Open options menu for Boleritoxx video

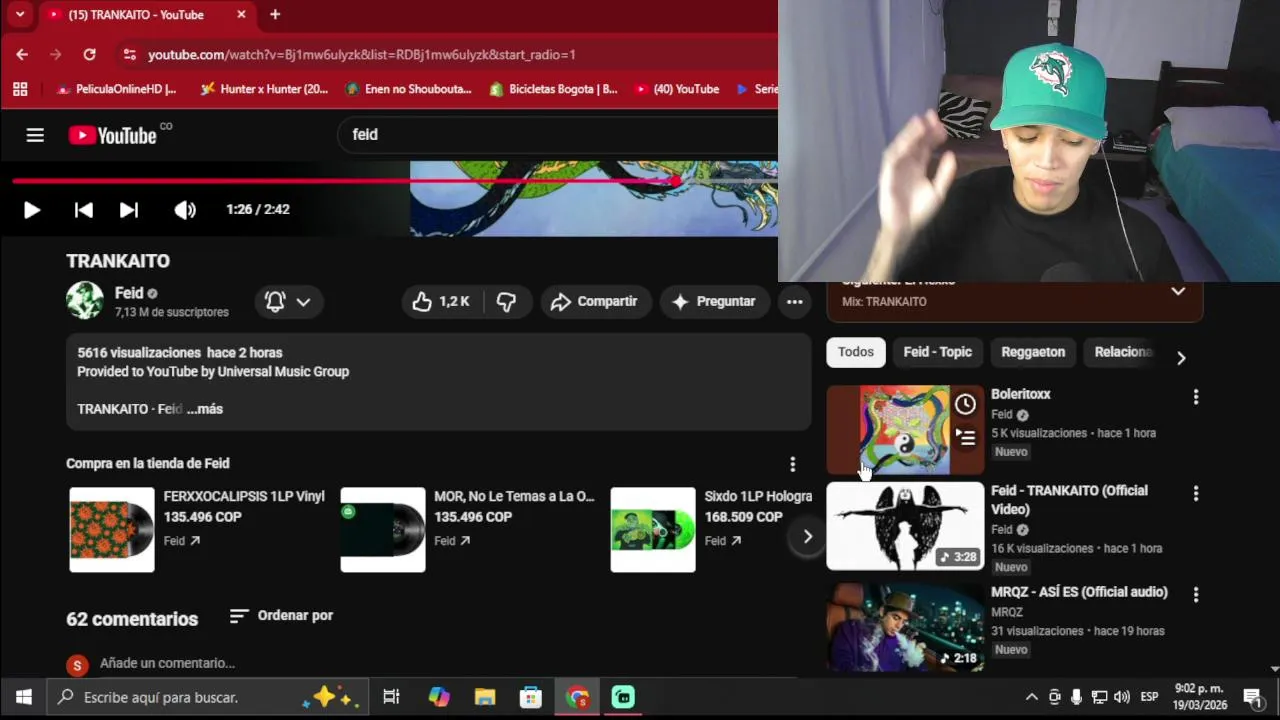click(1195, 397)
